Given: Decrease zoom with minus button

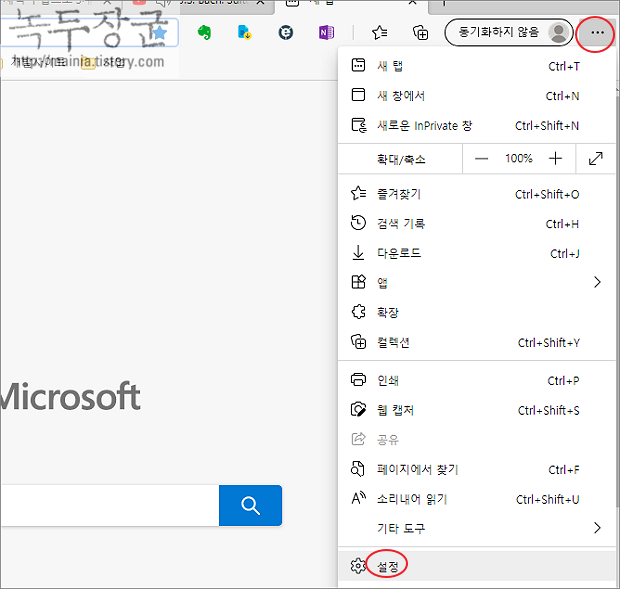Looking at the screenshot, I should [481, 159].
